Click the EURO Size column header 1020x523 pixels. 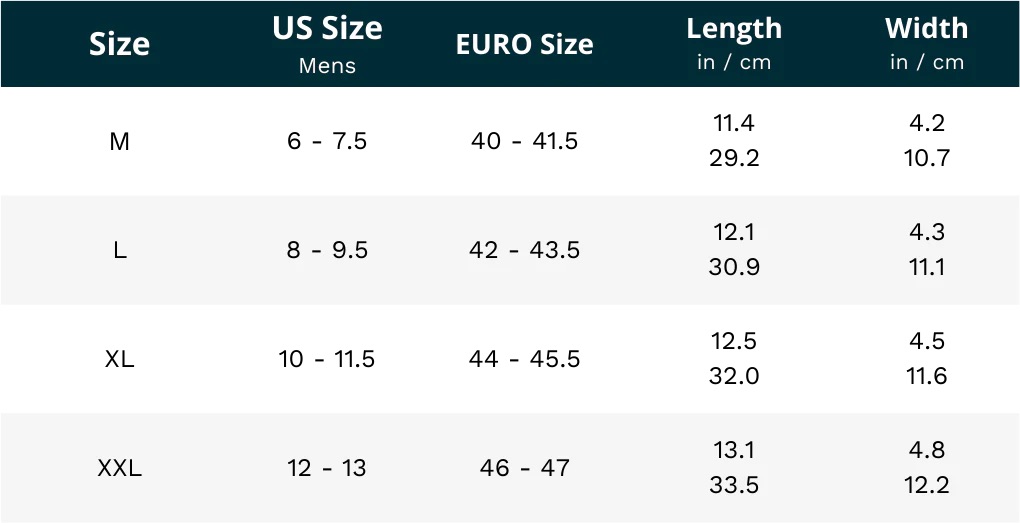[x=524, y=44]
